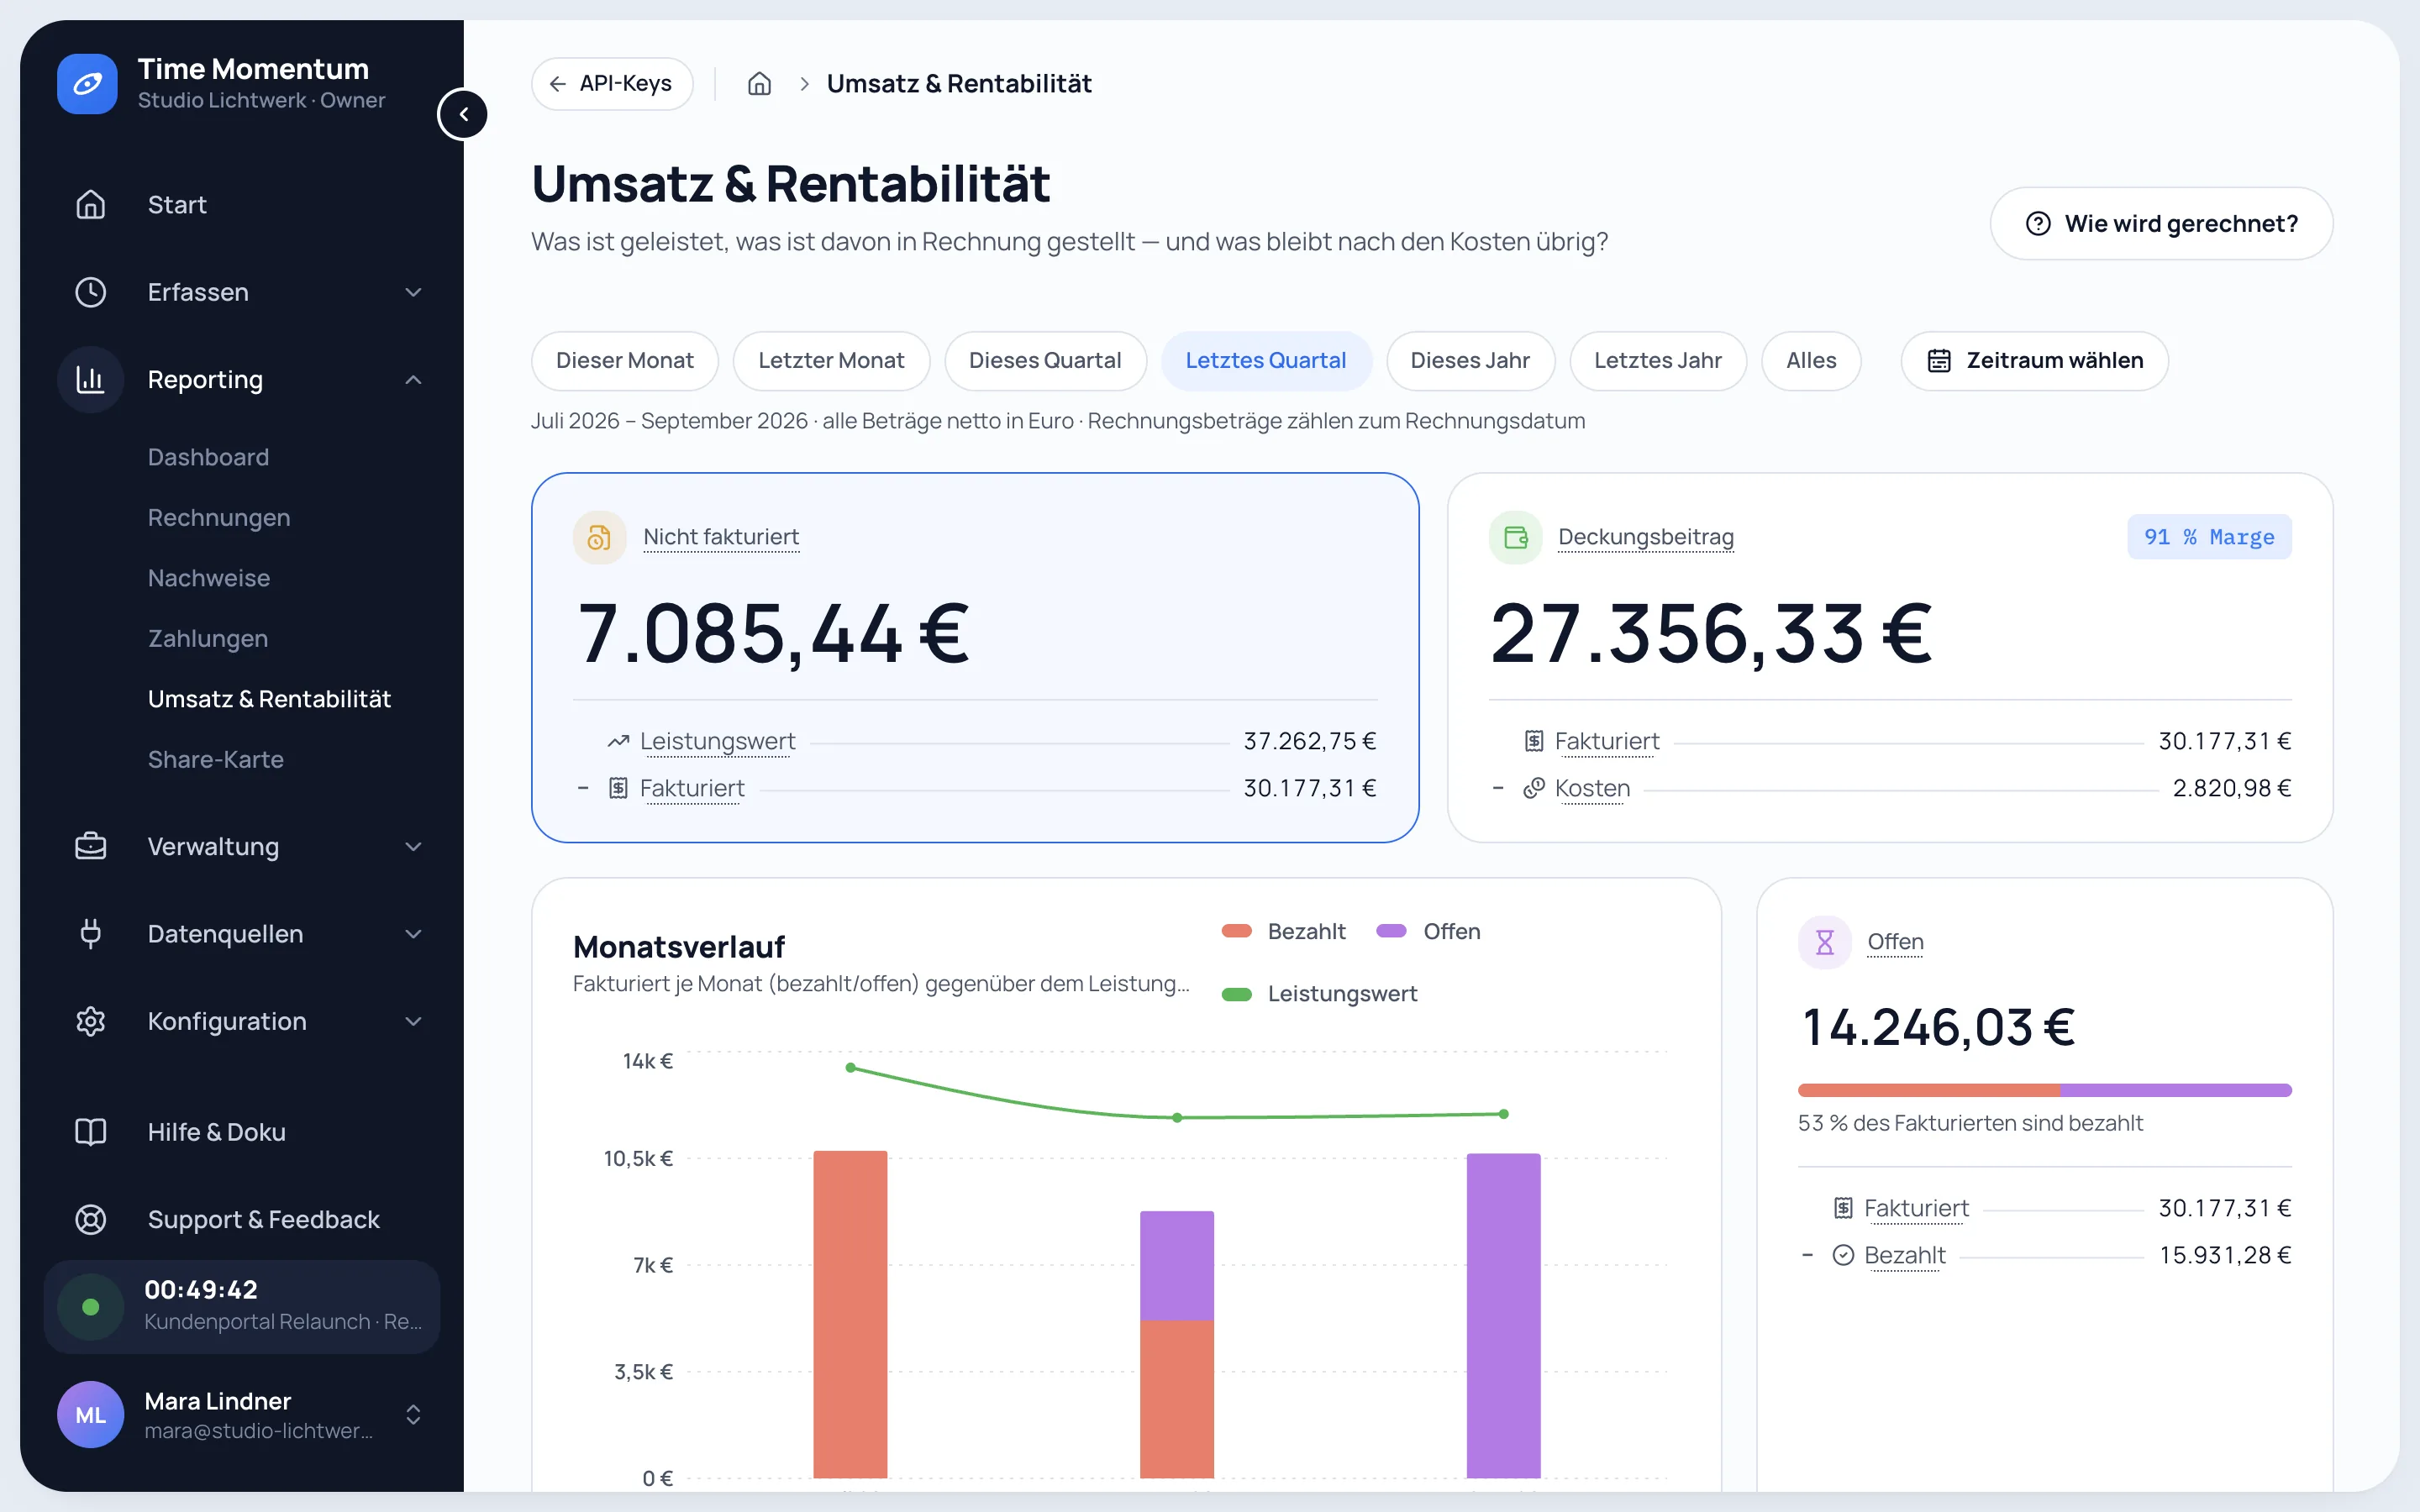Click the green running timer indicator
Viewport: 2420px width, 1512px height.
(x=91, y=1307)
